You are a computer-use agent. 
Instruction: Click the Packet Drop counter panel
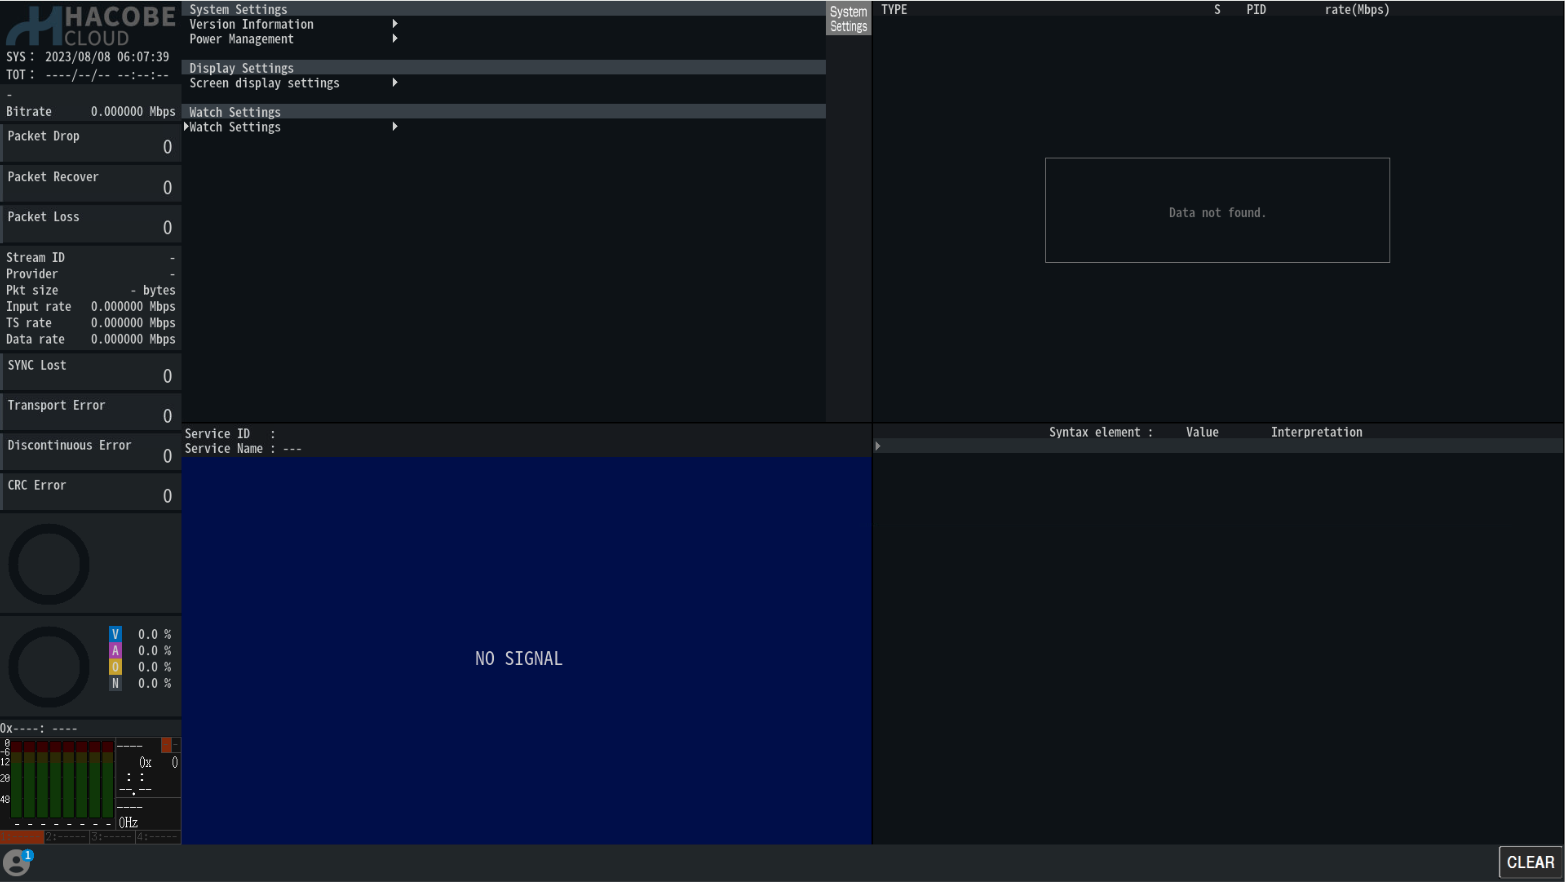[x=90, y=143]
